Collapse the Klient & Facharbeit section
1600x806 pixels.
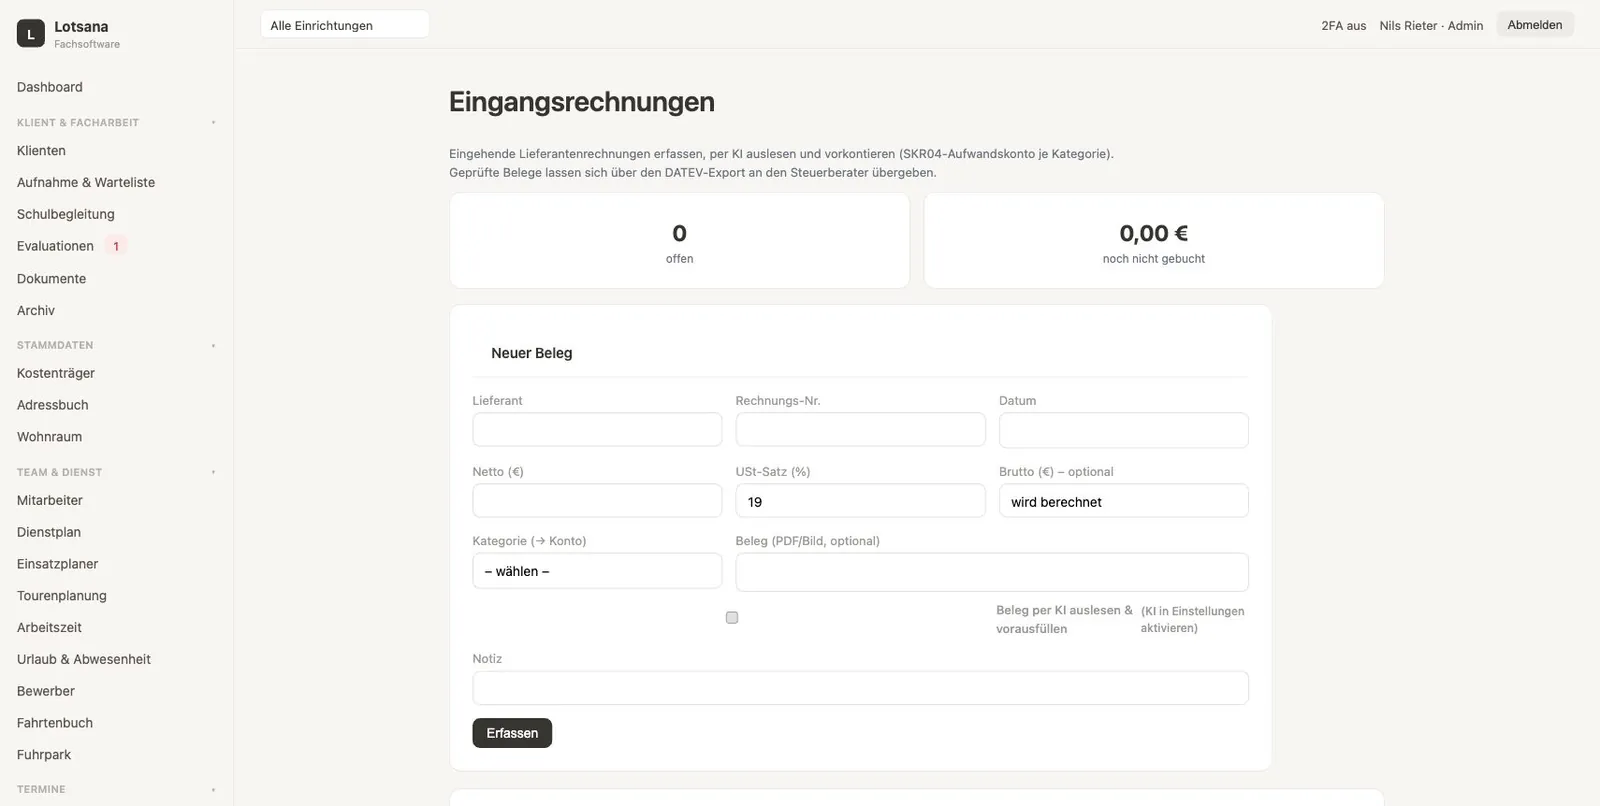(213, 123)
